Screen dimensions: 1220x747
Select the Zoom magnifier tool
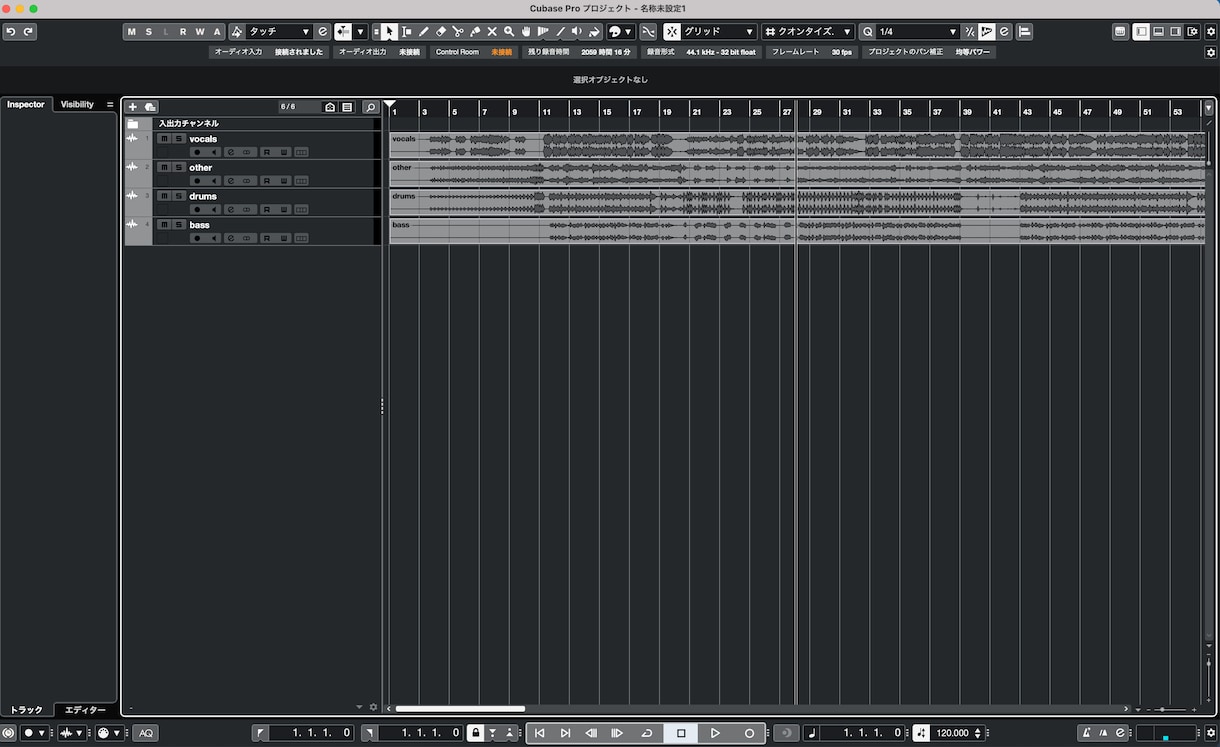(508, 32)
